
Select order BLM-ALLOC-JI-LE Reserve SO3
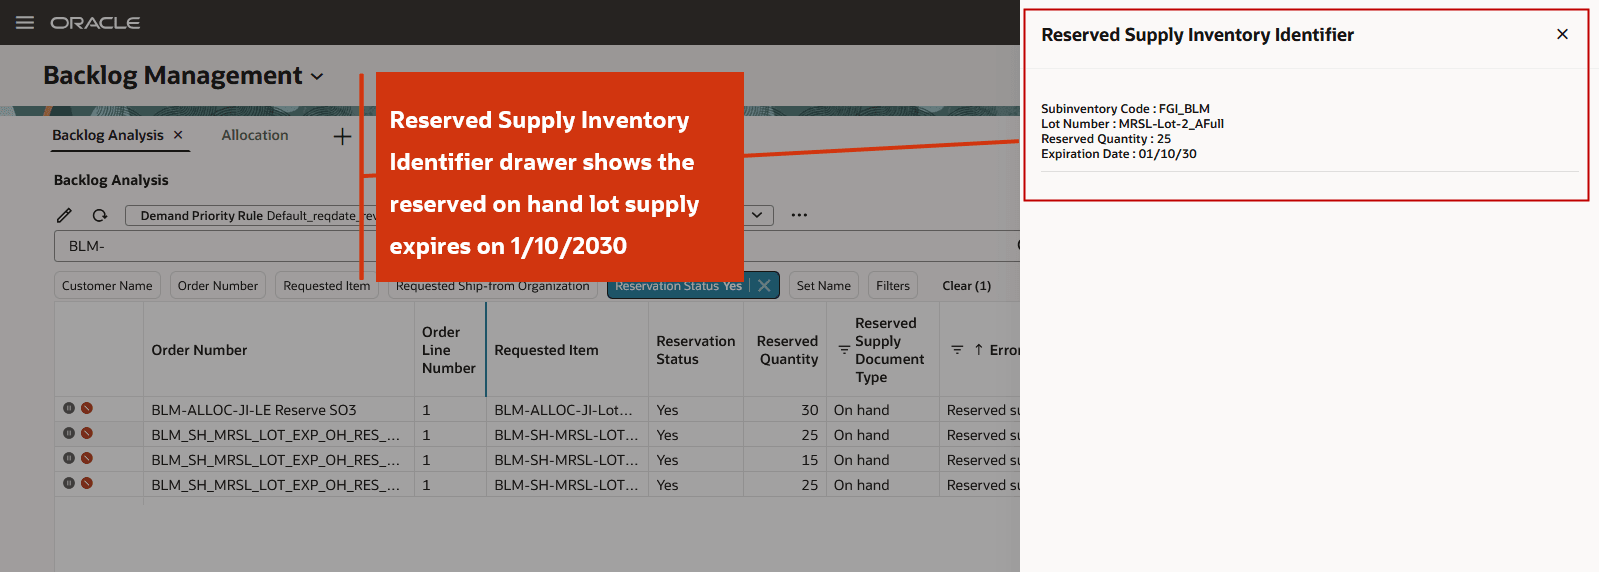click(x=254, y=410)
